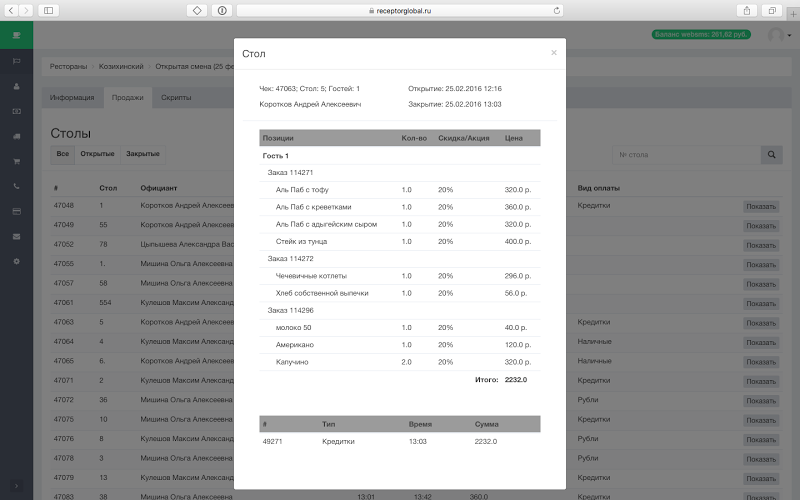Go forward with Safari forward arrow
This screenshot has width=800, height=500.
[x=26, y=10]
